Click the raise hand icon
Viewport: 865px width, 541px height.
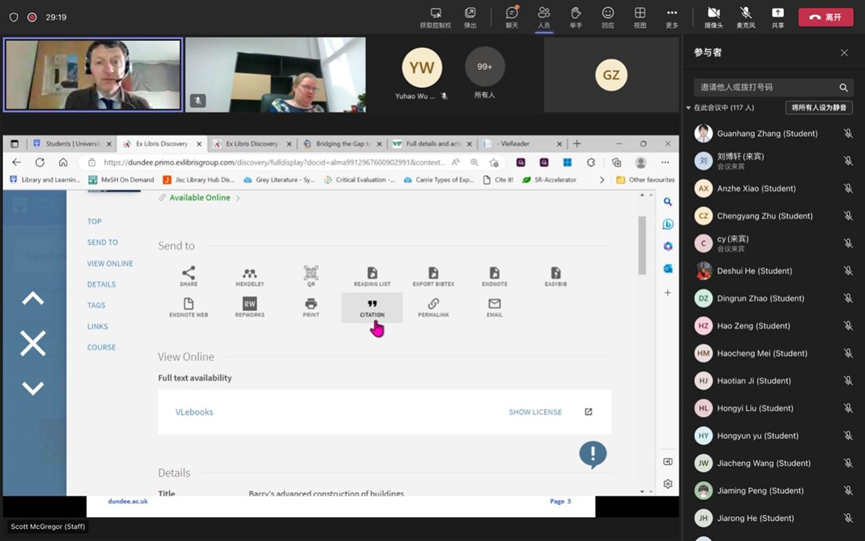point(576,14)
